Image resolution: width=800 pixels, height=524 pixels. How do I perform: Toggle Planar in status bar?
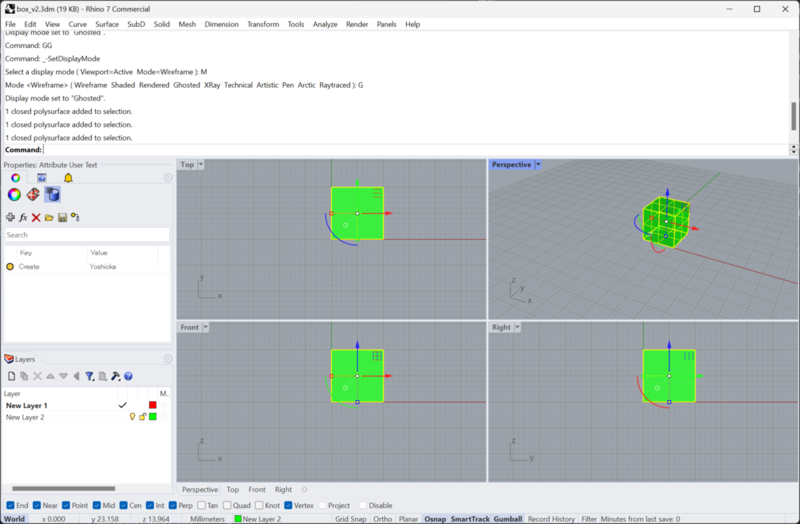408,519
